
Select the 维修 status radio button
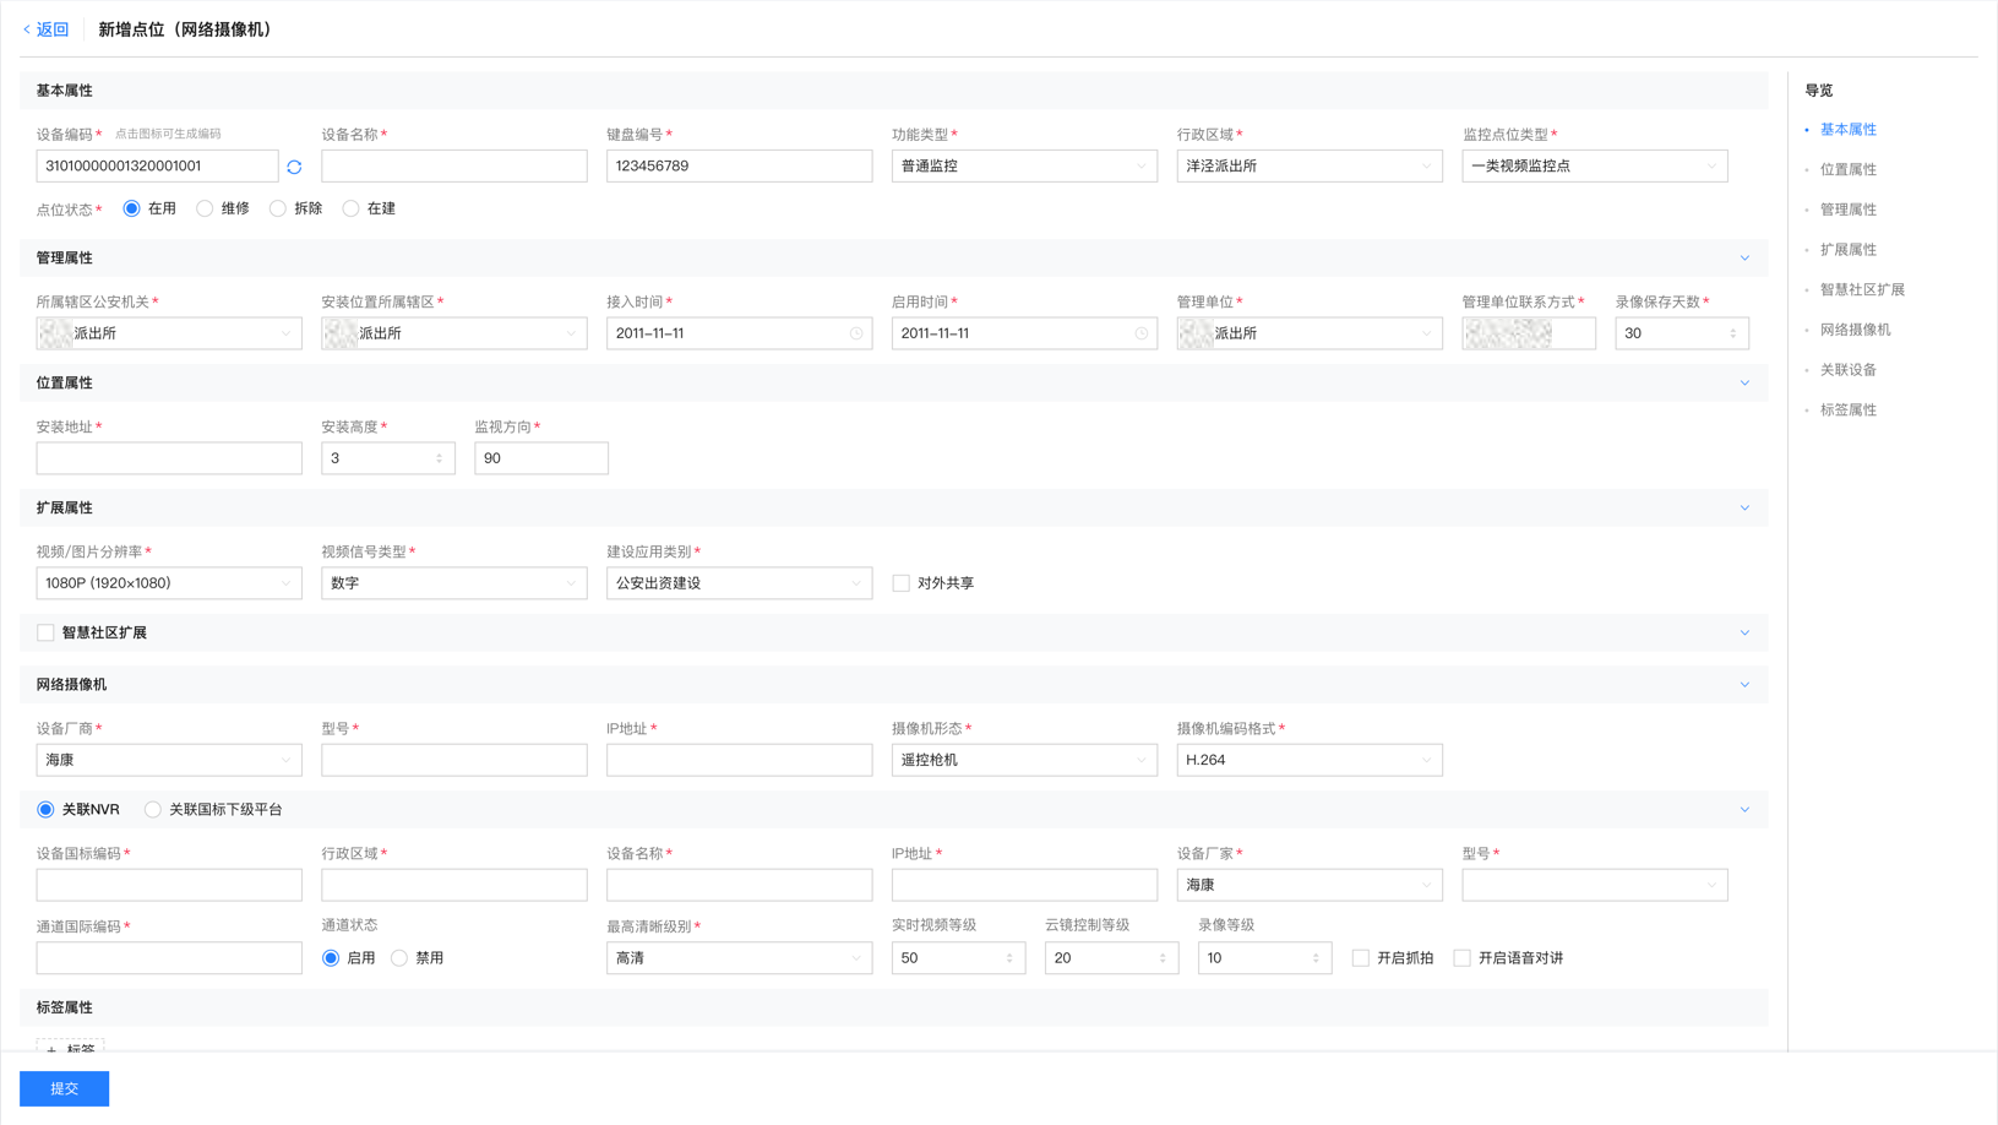tap(205, 208)
